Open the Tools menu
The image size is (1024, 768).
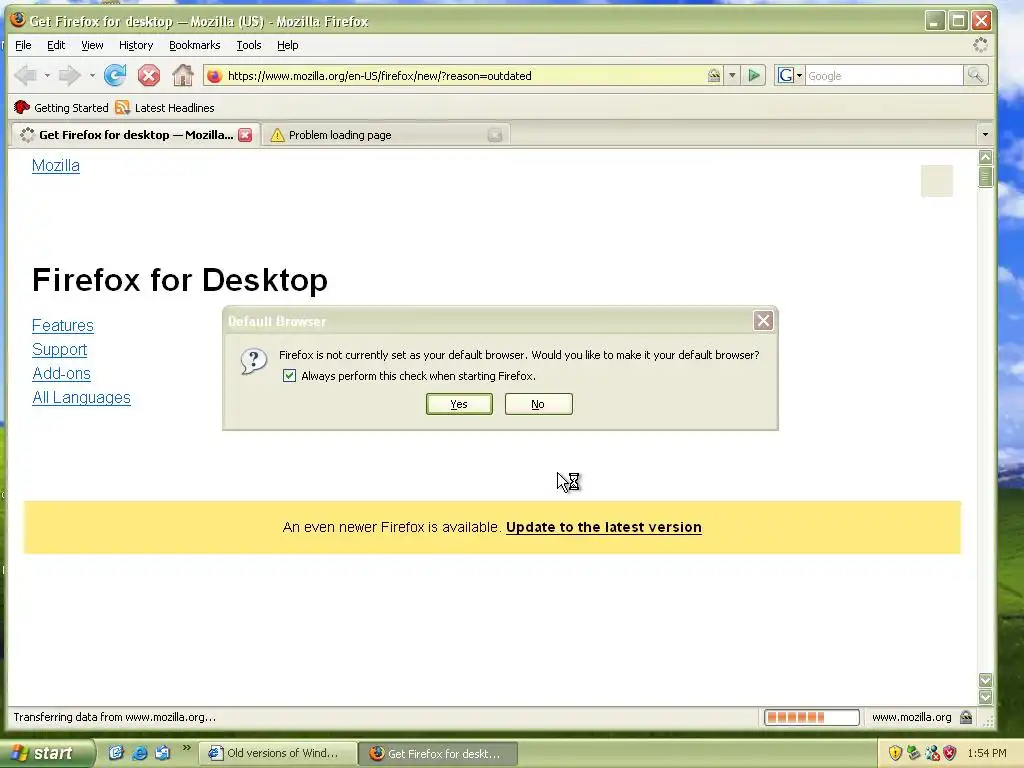pos(249,45)
